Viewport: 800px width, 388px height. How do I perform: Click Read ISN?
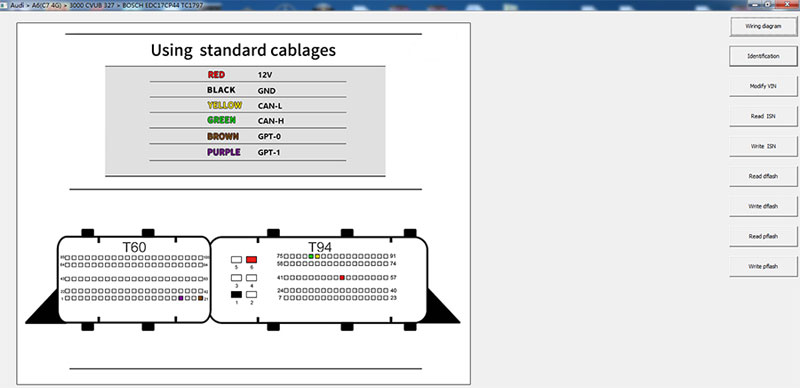pos(763,116)
